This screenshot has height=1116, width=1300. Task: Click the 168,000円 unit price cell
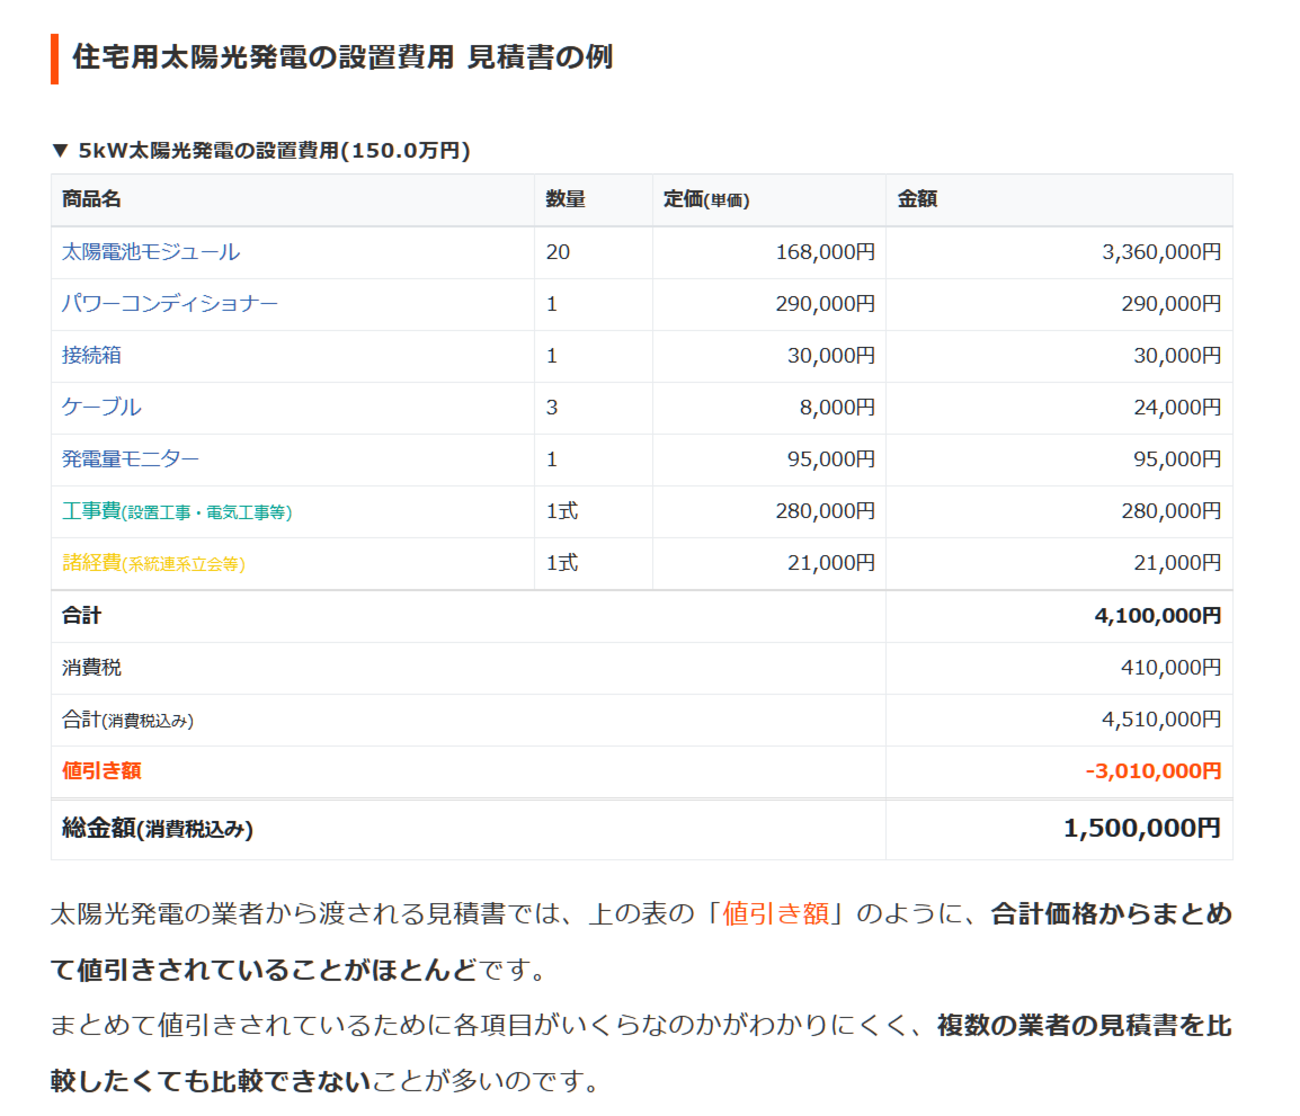tap(825, 252)
